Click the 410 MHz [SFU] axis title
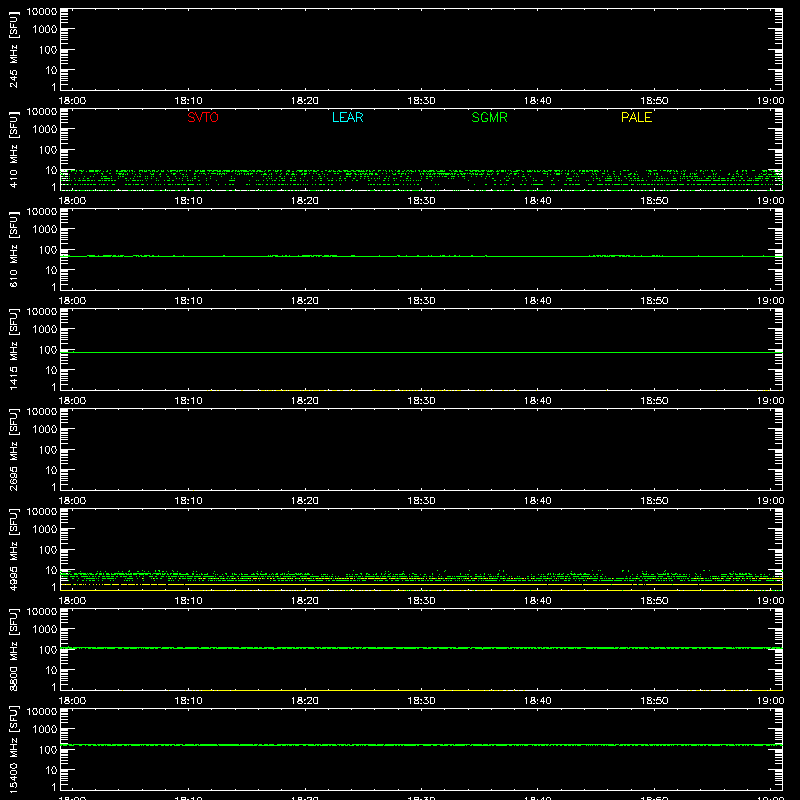 click(x=14, y=149)
